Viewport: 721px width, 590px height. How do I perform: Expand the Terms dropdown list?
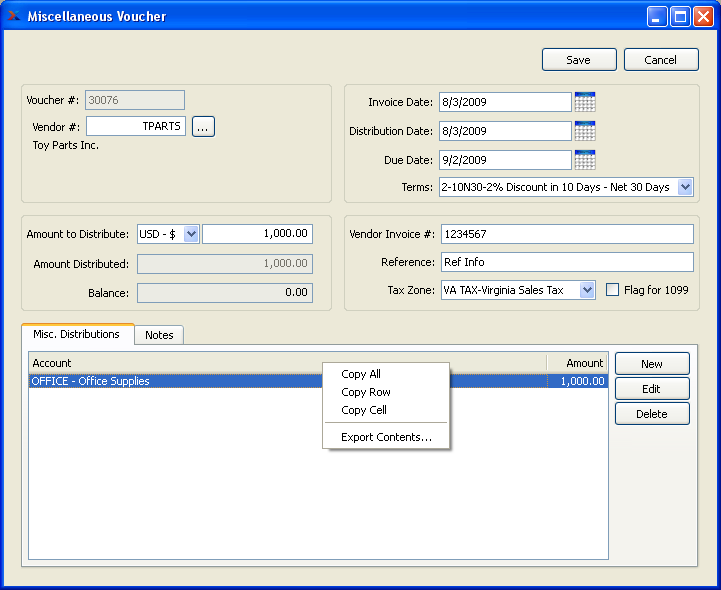pyautogui.click(x=685, y=187)
